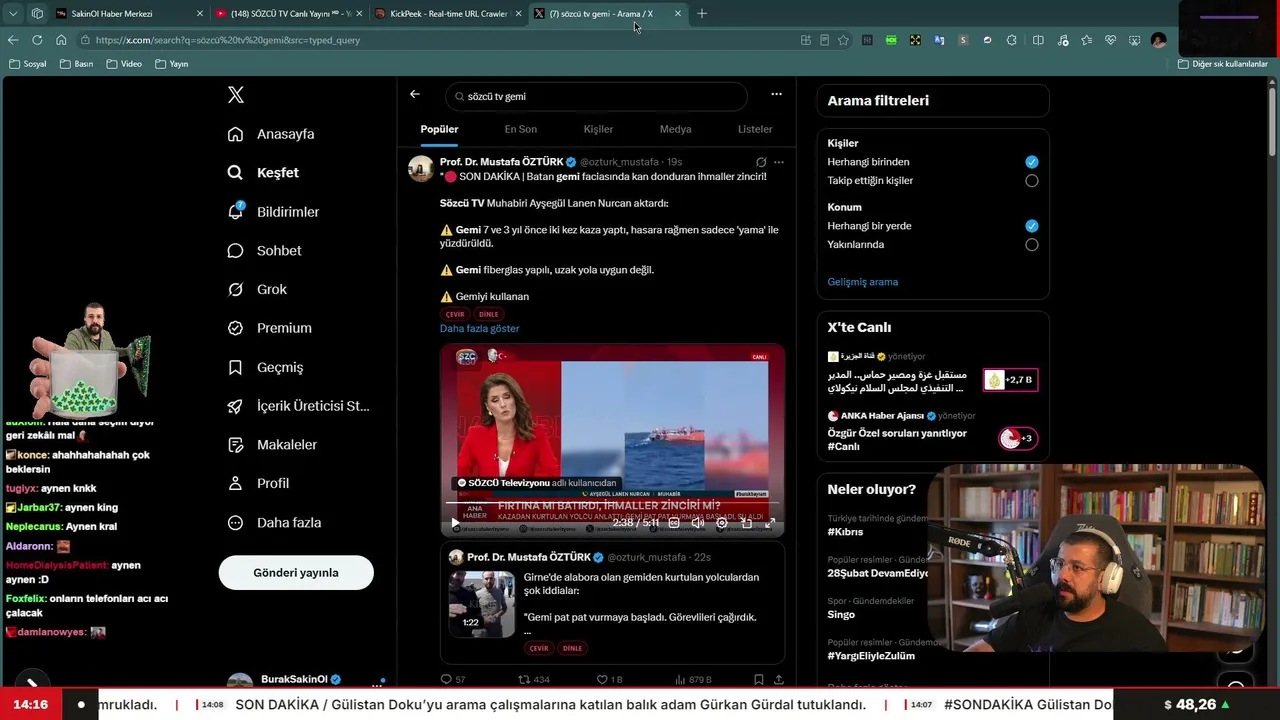Screen dimensions: 1280x720
Task: Open the #Kıbrıs trending topic
Action: (x=846, y=532)
